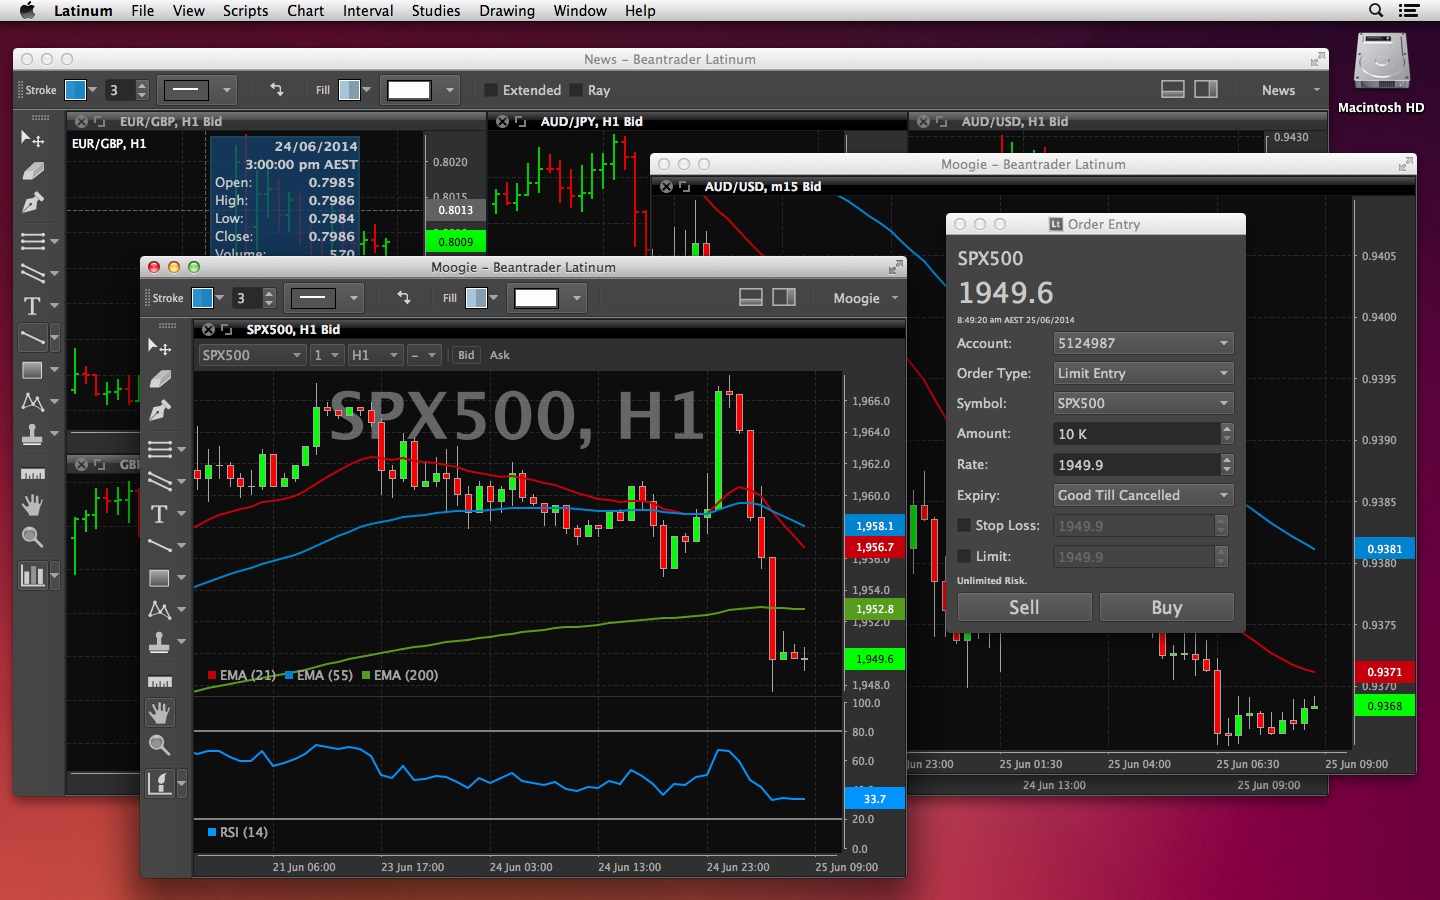
Task: Select the eraser tool in News window
Action: point(33,171)
